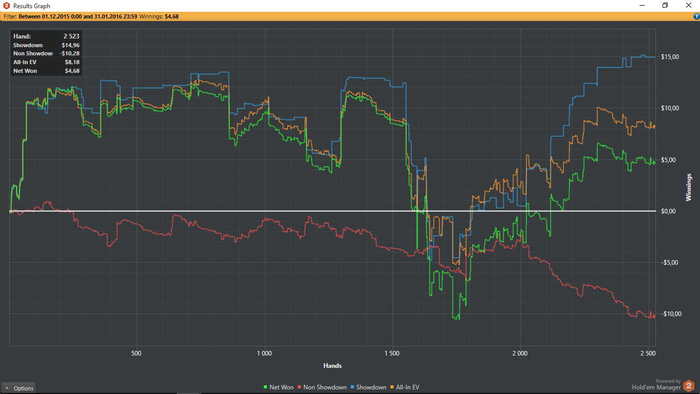This screenshot has width=700, height=394.
Task: Click the 500 hands axis label
Action: [x=136, y=353]
